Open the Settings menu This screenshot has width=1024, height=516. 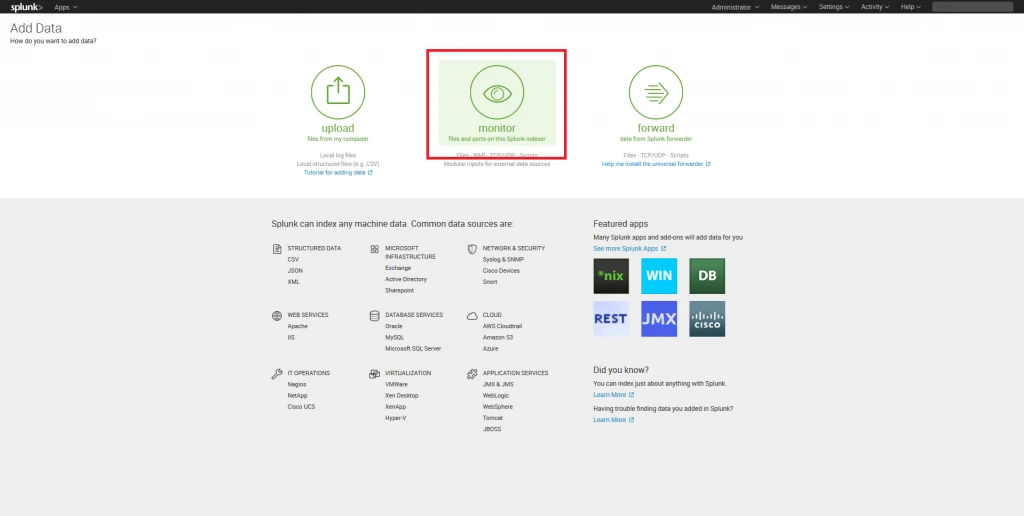[x=834, y=7]
